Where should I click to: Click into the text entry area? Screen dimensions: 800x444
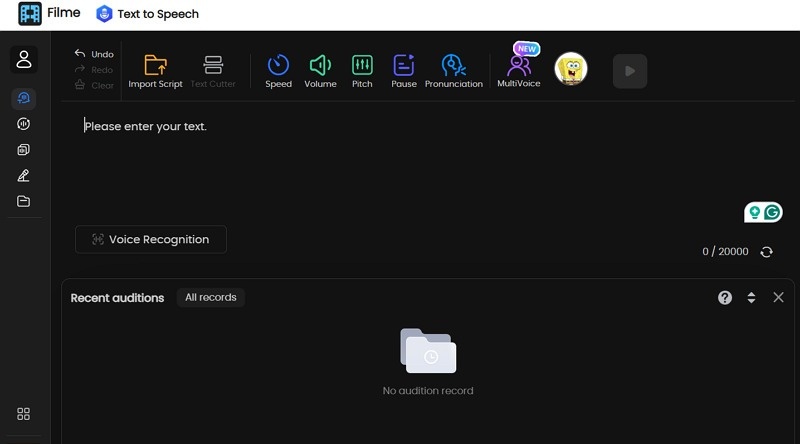[400, 160]
